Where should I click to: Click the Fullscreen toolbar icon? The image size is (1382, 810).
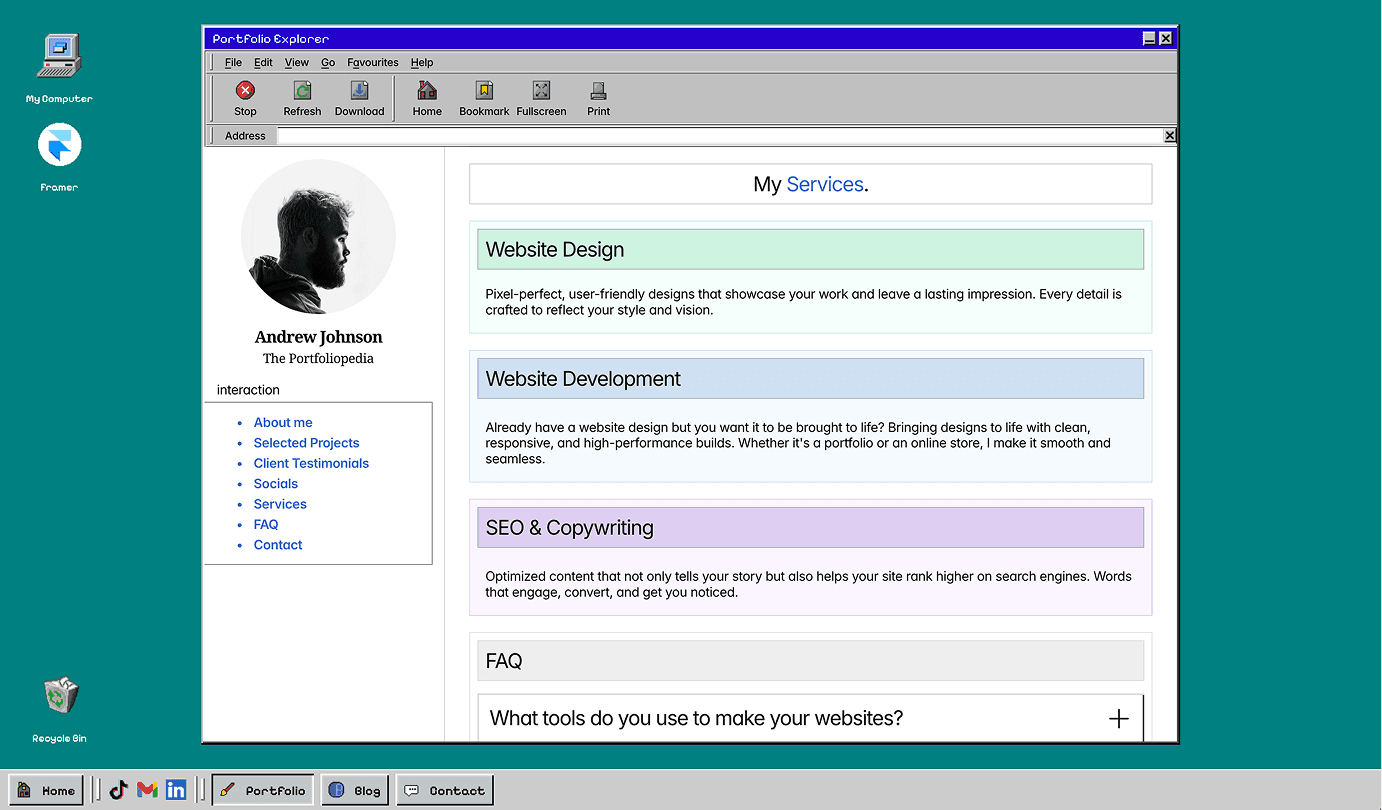click(x=541, y=91)
